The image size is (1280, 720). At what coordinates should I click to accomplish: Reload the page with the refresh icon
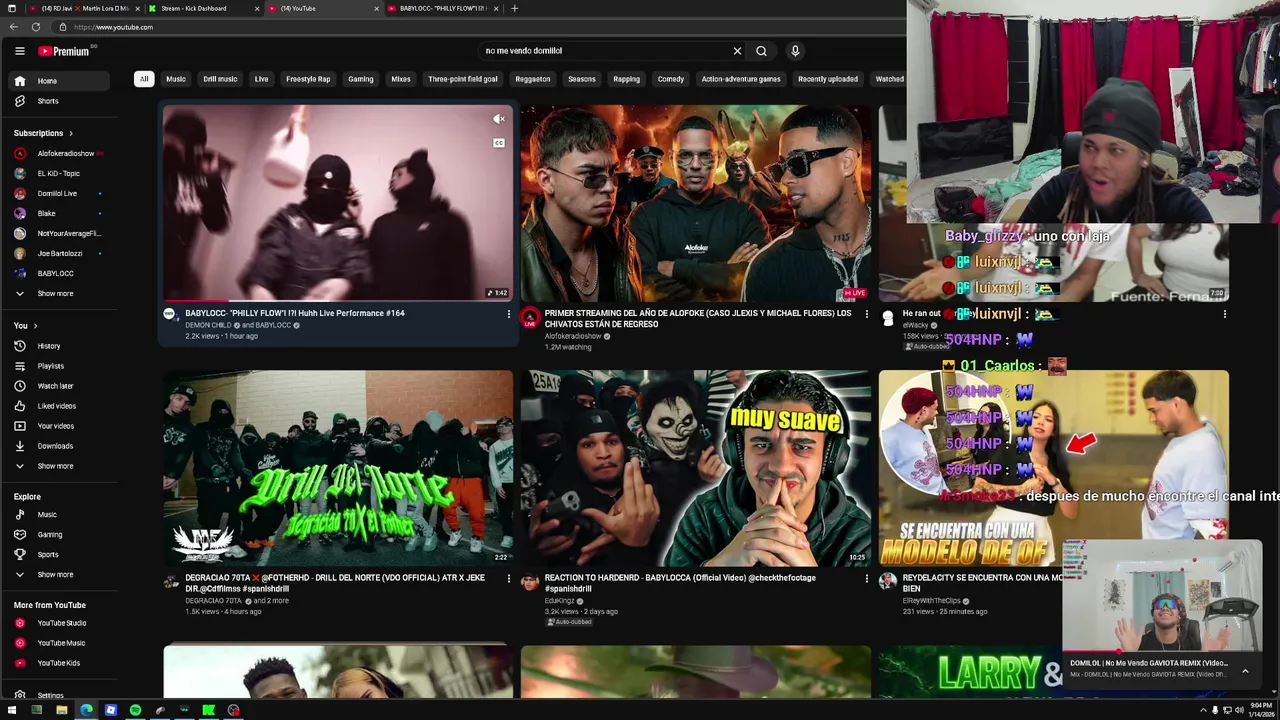point(36,27)
